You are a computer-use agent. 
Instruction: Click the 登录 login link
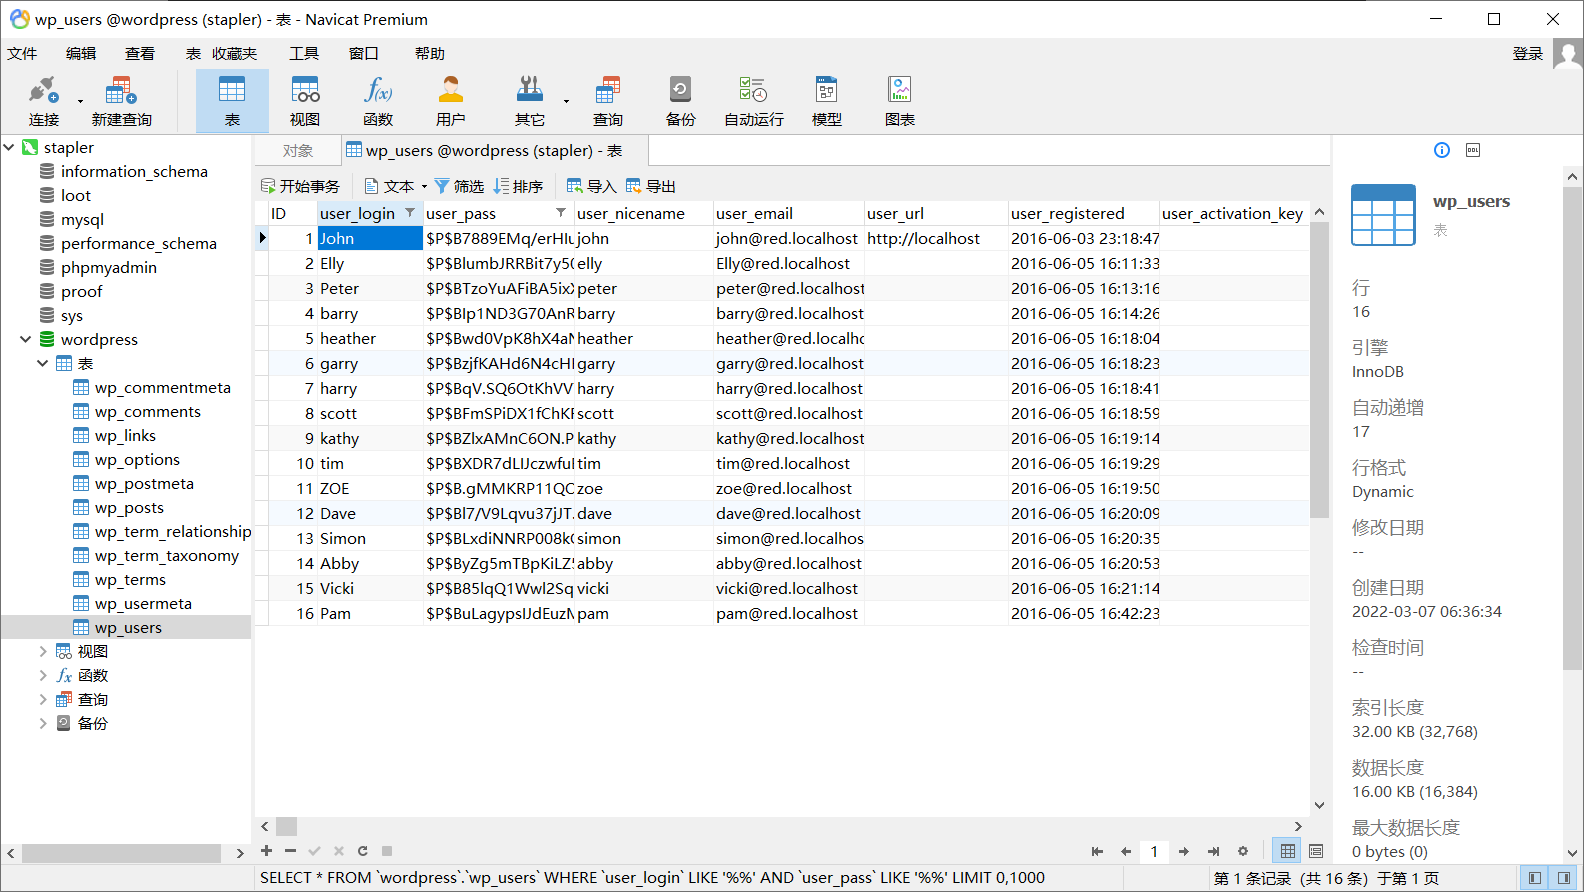[x=1528, y=54]
